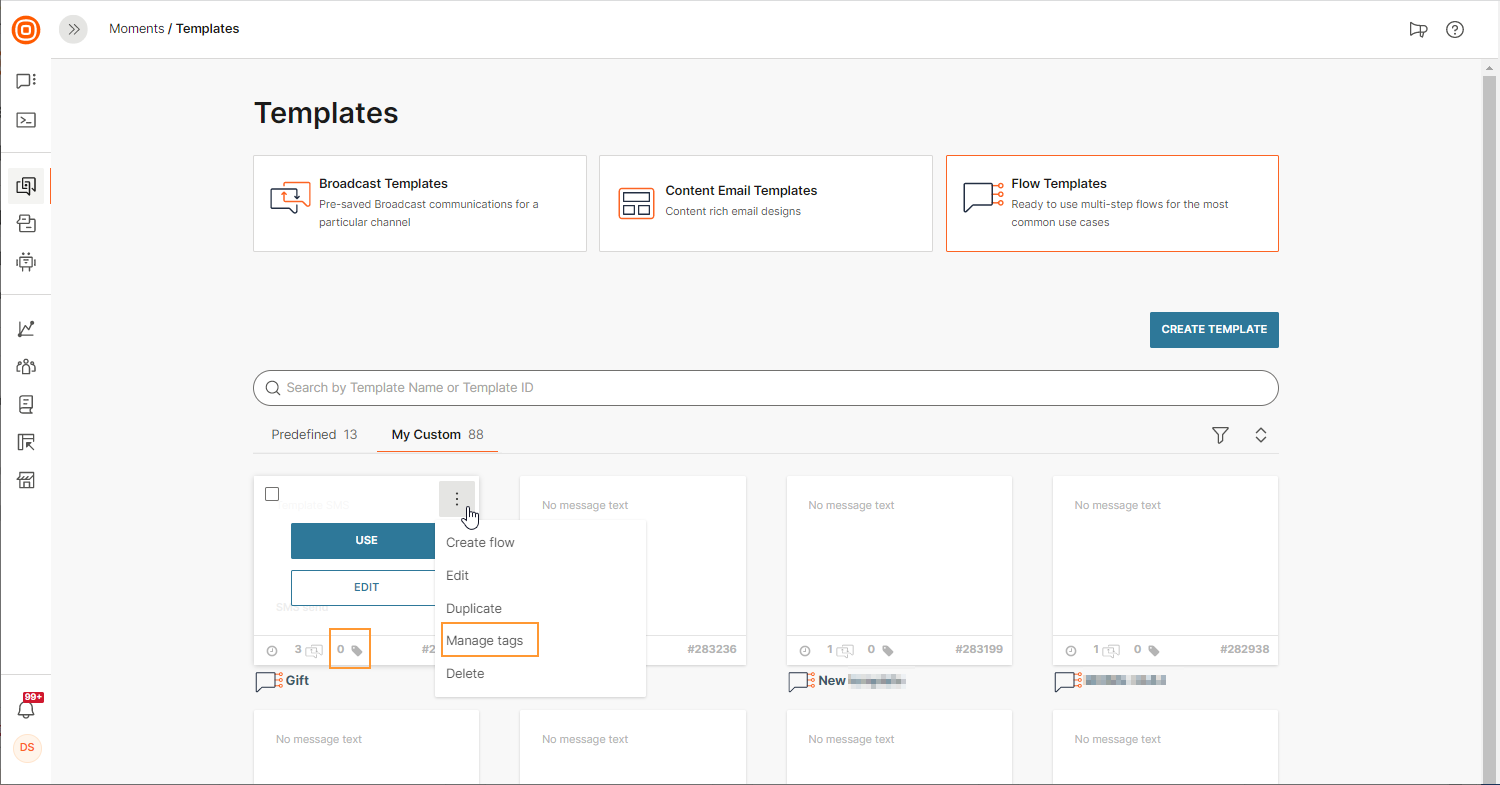
Task: Open the announcements megaphone icon
Action: coord(1417,29)
